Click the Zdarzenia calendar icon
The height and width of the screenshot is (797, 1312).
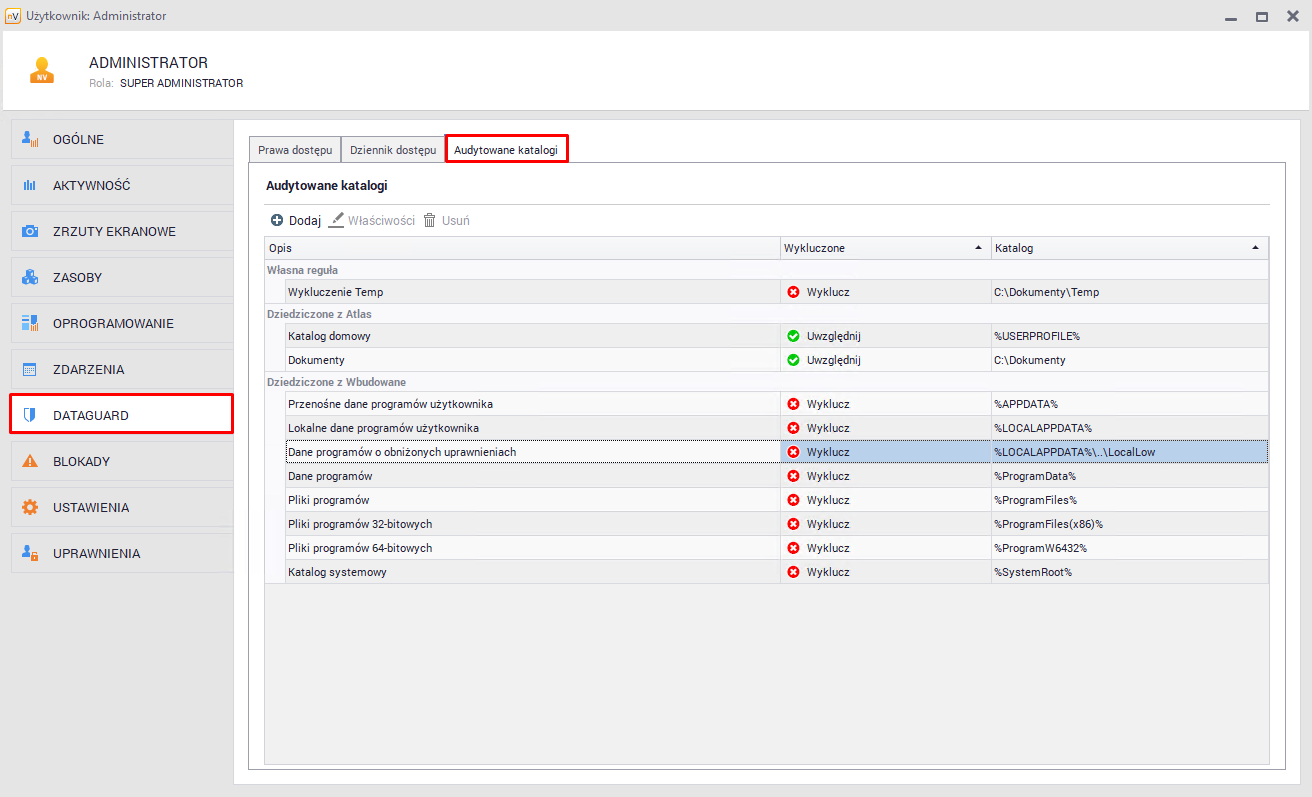pos(30,370)
